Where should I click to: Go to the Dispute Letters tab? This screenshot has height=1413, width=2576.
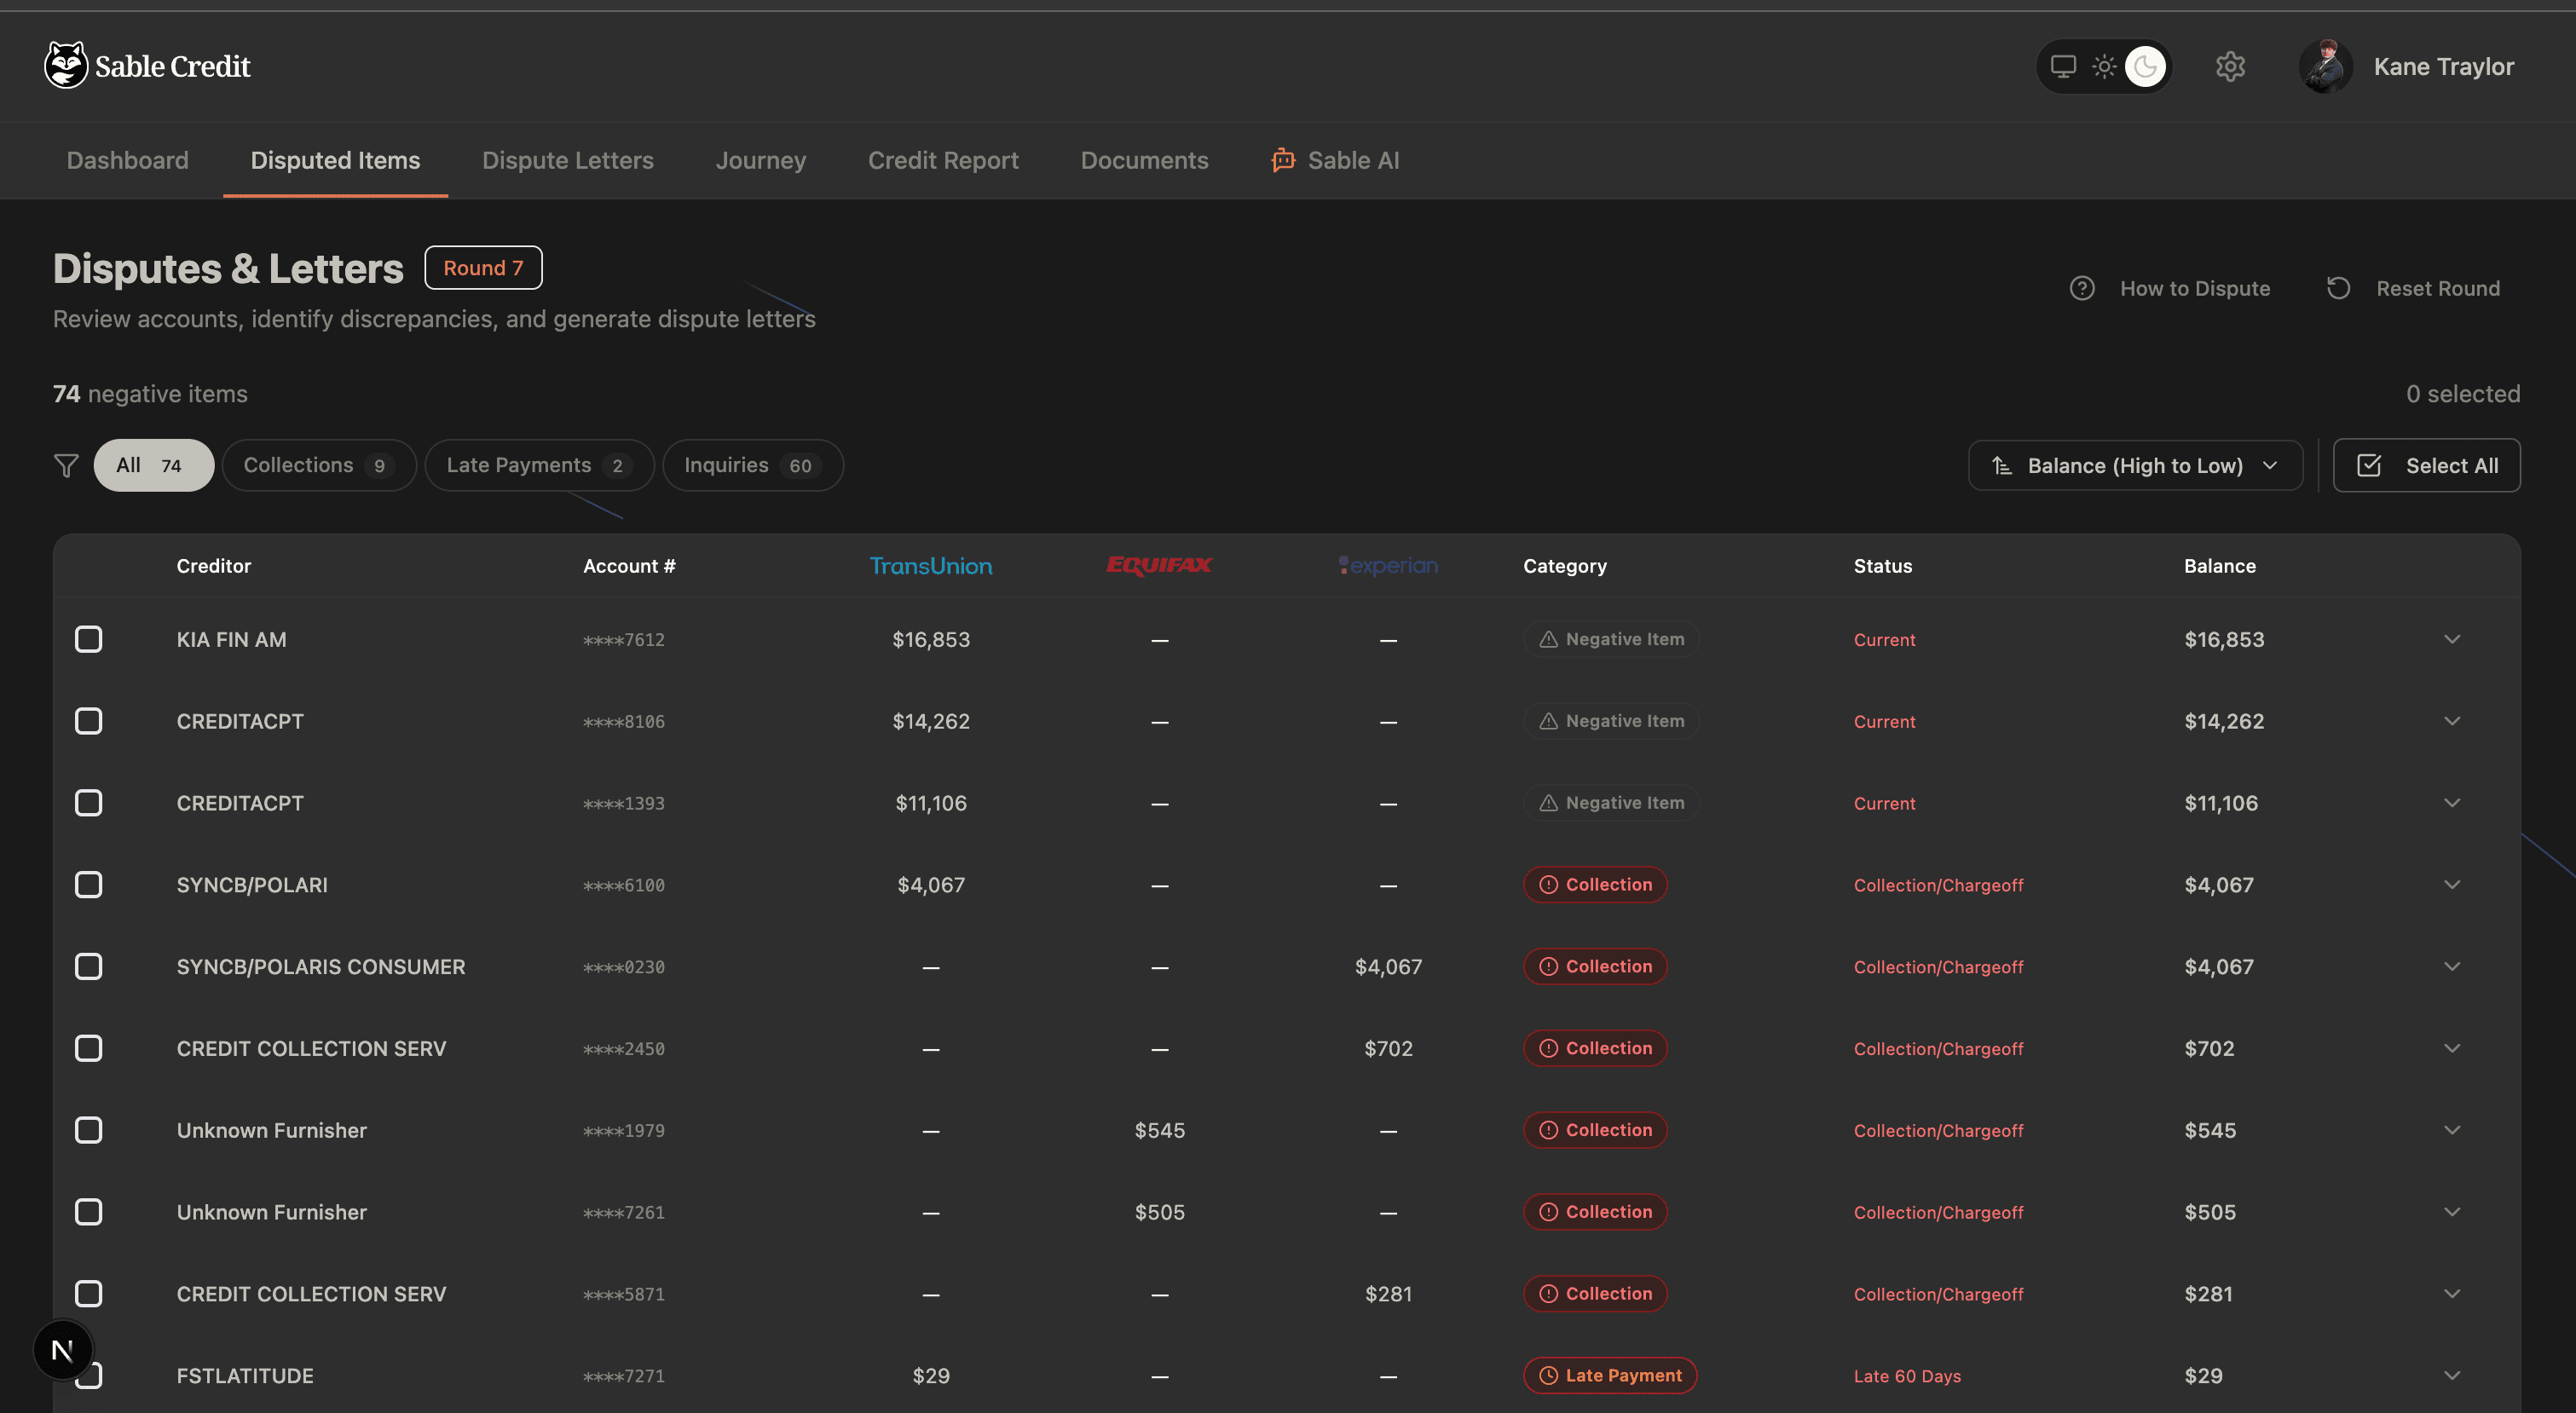[x=567, y=160]
